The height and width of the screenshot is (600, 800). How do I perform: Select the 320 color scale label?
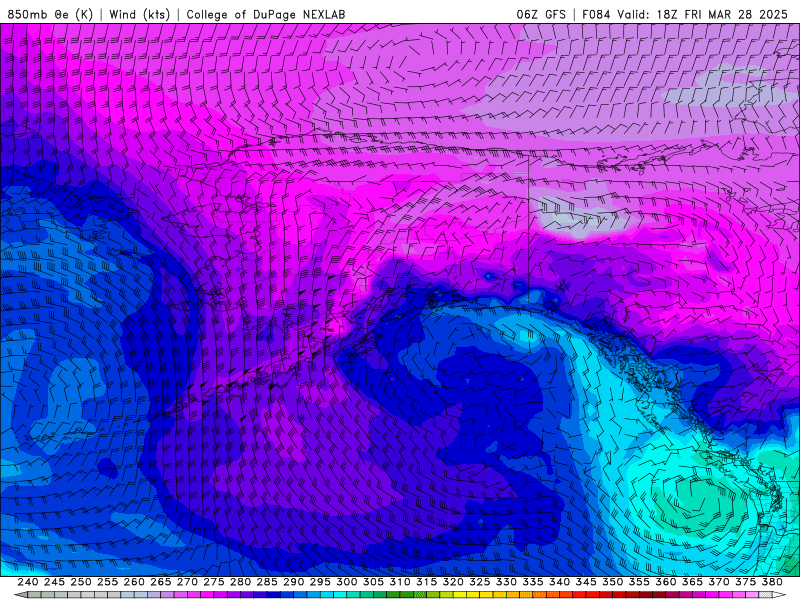[x=453, y=582]
